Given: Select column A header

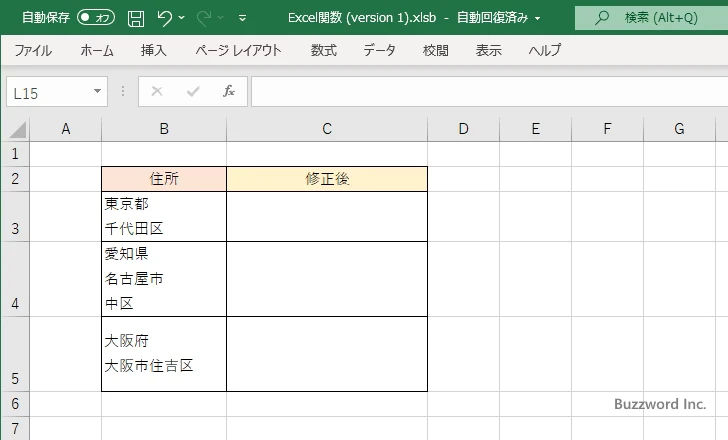Looking at the screenshot, I should click(x=65, y=129).
